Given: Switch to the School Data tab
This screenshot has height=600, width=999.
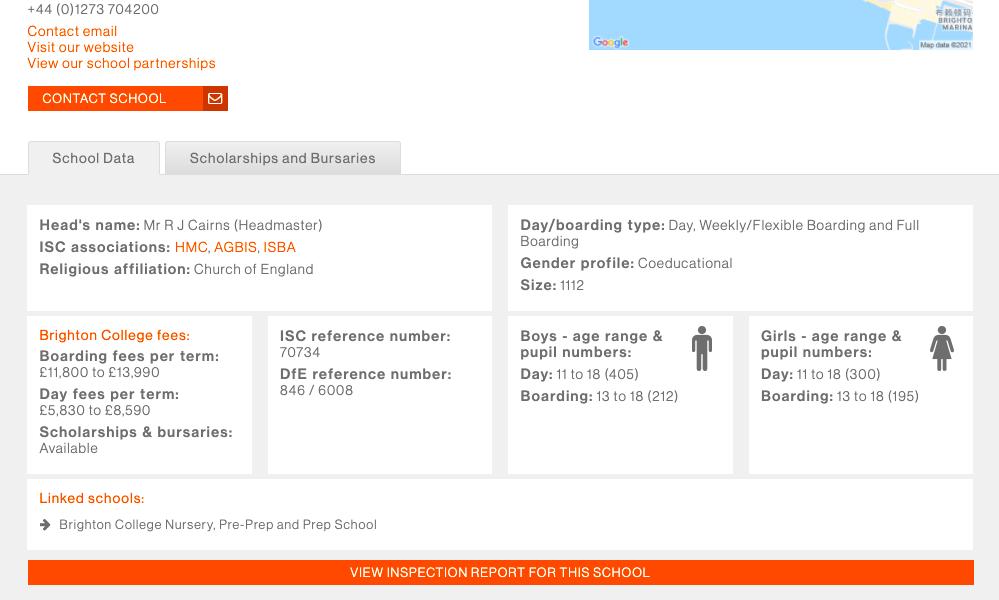Looking at the screenshot, I should point(94,158).
